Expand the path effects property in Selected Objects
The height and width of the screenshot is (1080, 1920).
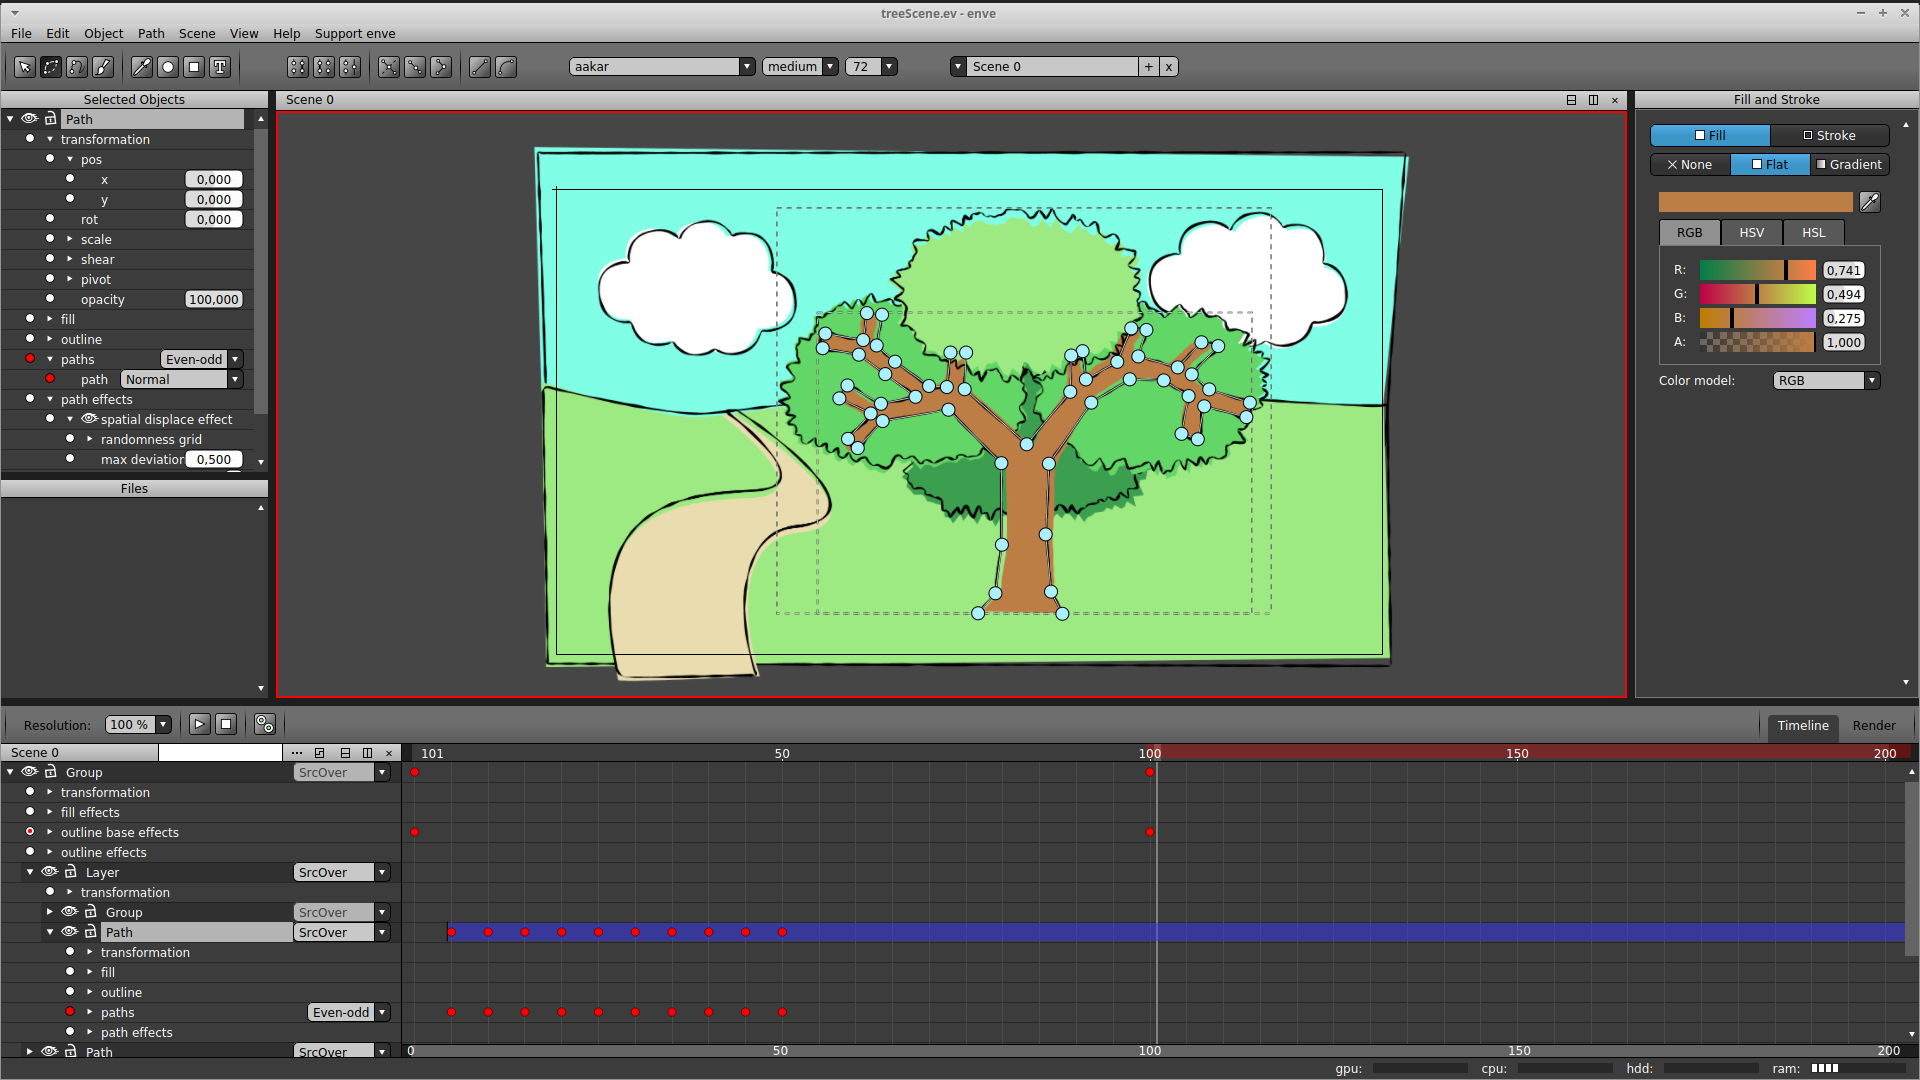[x=48, y=399]
